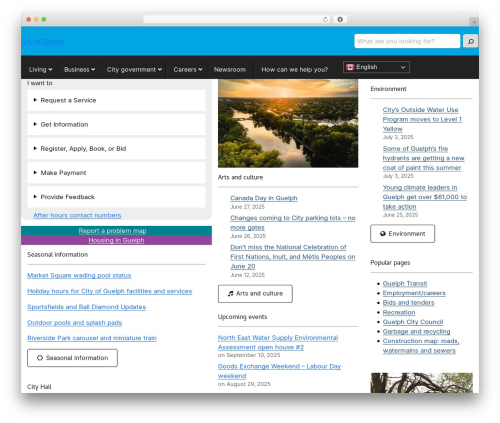Image resolution: width=500 pixels, height=423 pixels.
Task: Click the Environment button
Action: [402, 234]
